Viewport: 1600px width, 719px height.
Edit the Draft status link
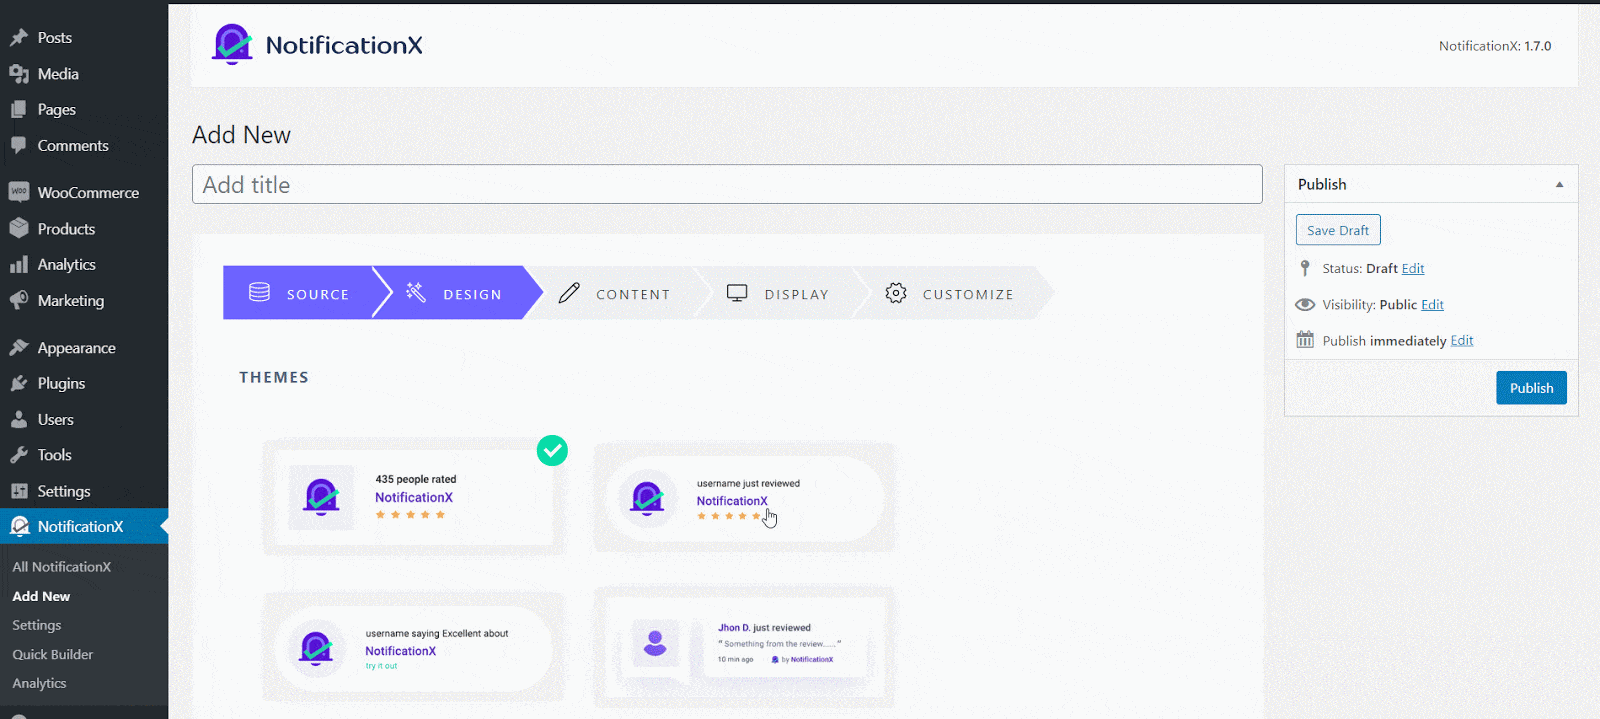(x=1413, y=268)
